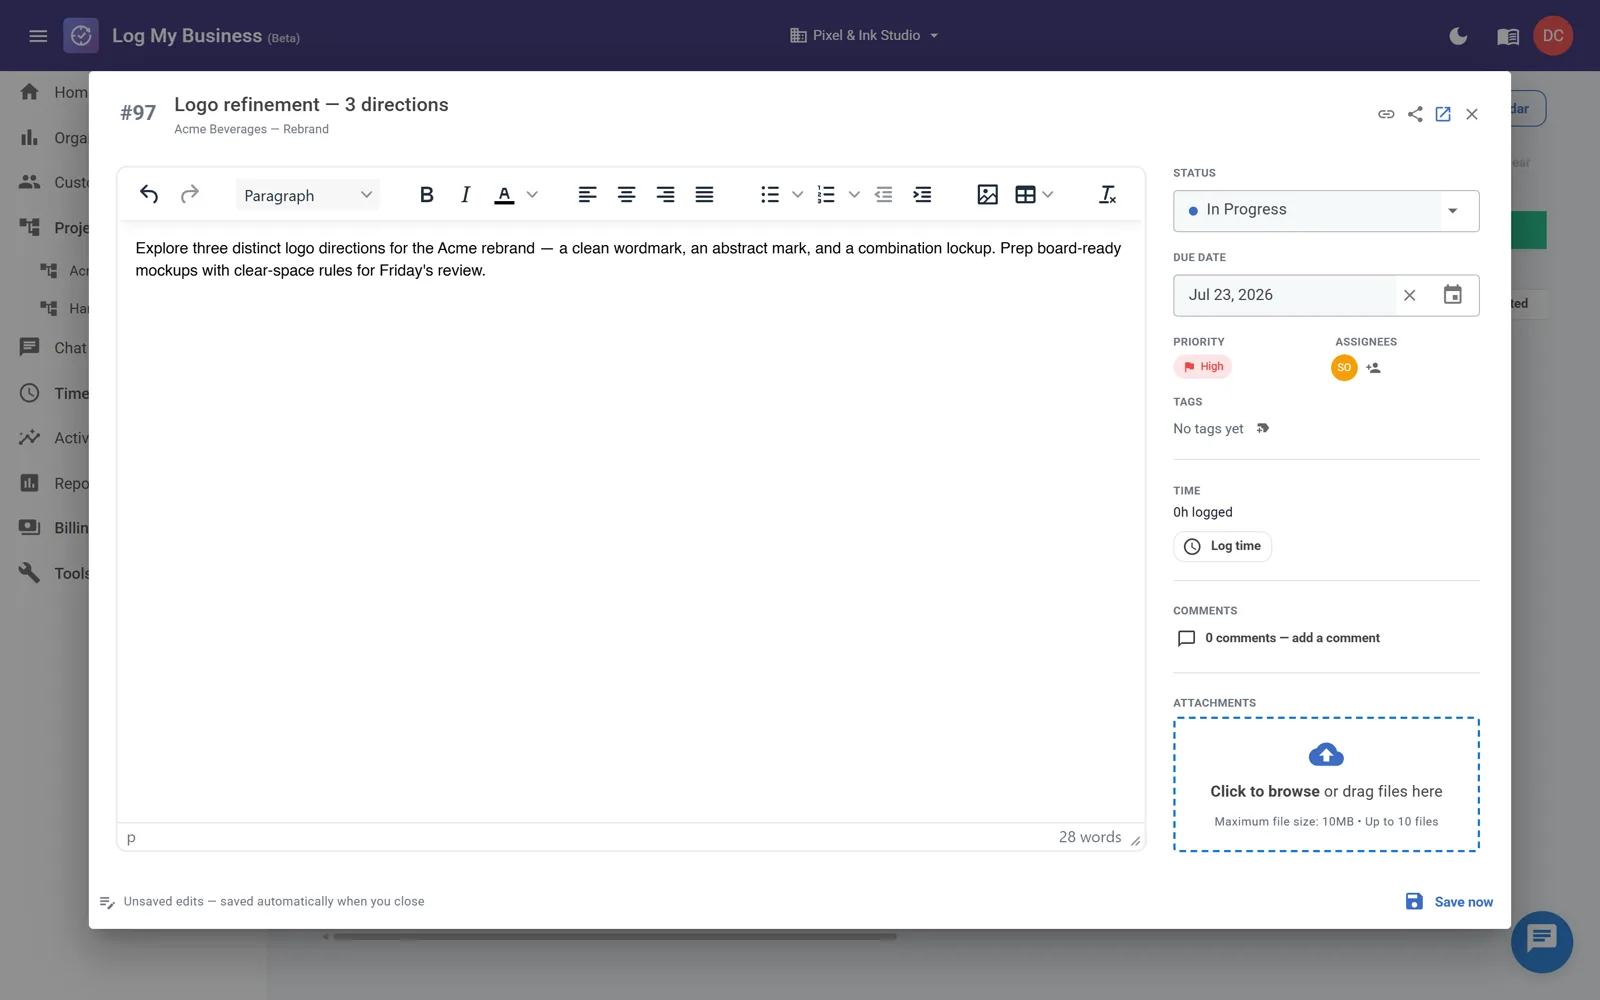Open the main hamburger menu
This screenshot has height=1000, width=1600.
point(38,36)
